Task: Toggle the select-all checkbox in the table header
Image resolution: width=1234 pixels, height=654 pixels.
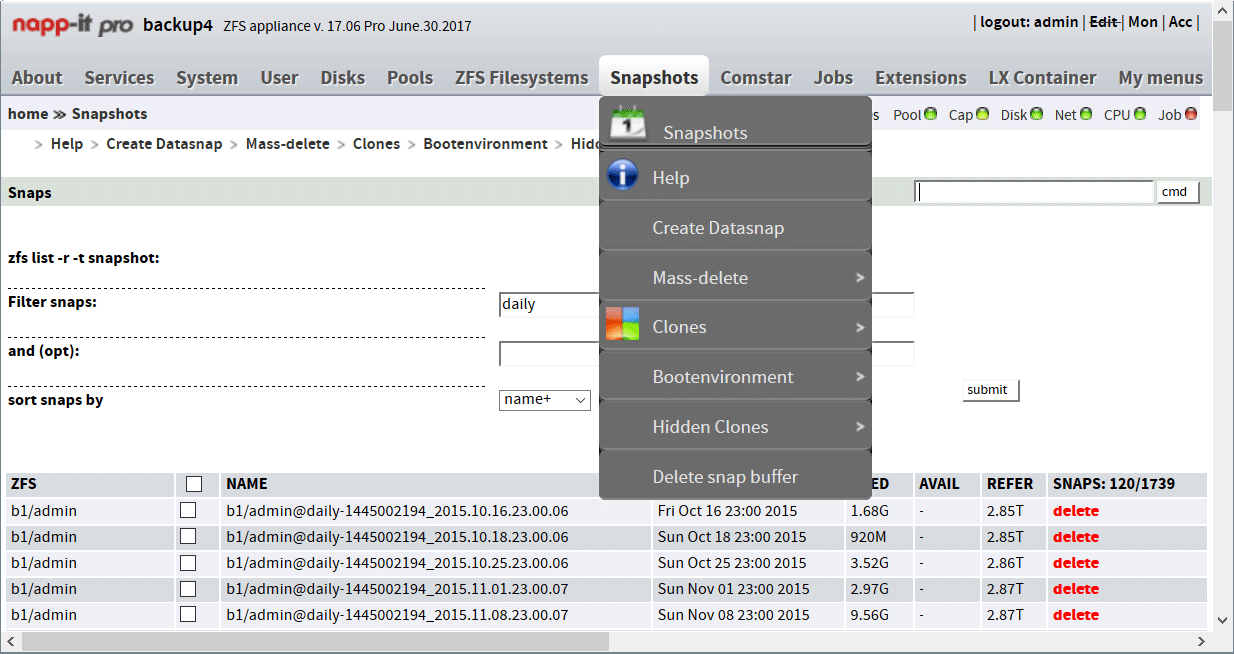Action: pos(194,484)
